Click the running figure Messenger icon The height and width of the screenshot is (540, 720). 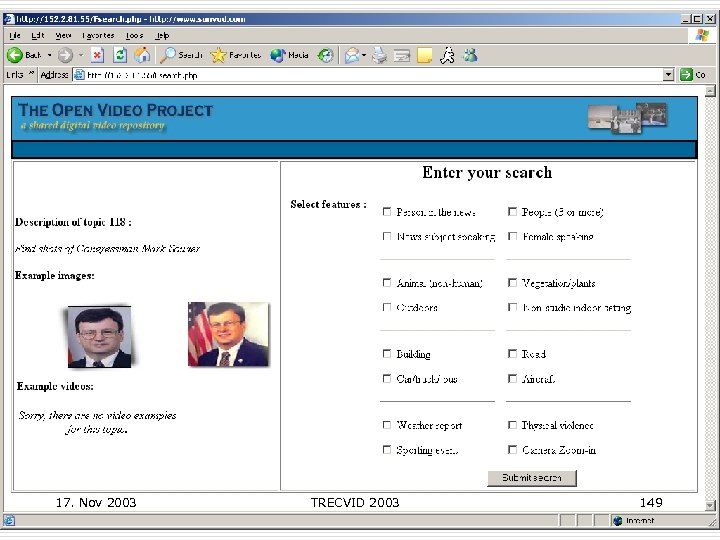(447, 55)
